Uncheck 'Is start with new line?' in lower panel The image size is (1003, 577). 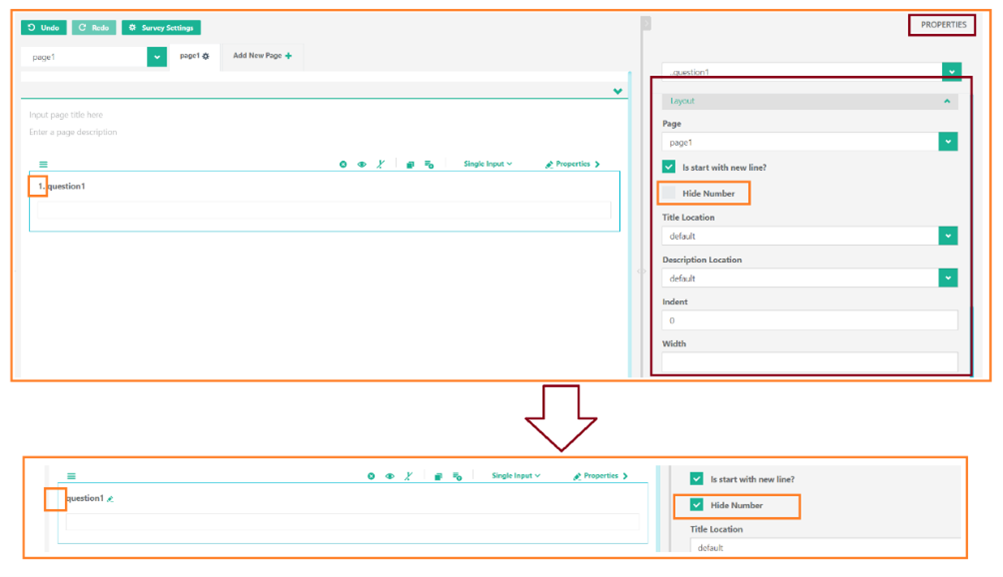click(x=697, y=478)
